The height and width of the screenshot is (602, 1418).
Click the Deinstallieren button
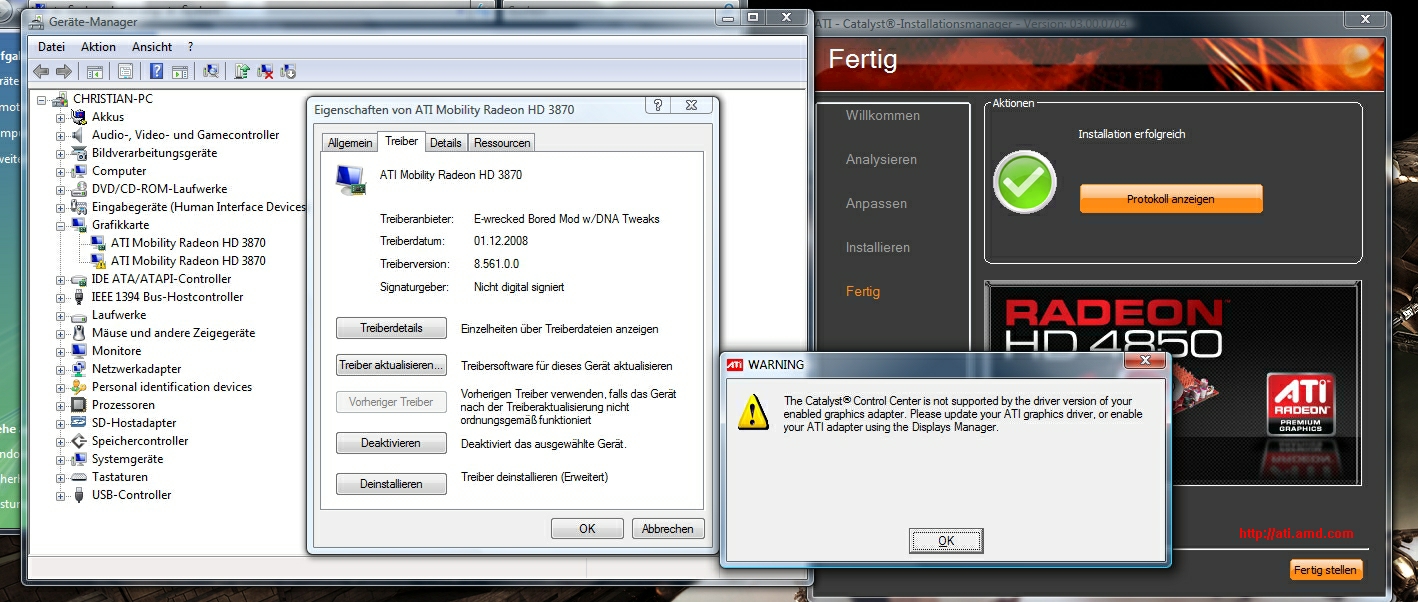(390, 484)
